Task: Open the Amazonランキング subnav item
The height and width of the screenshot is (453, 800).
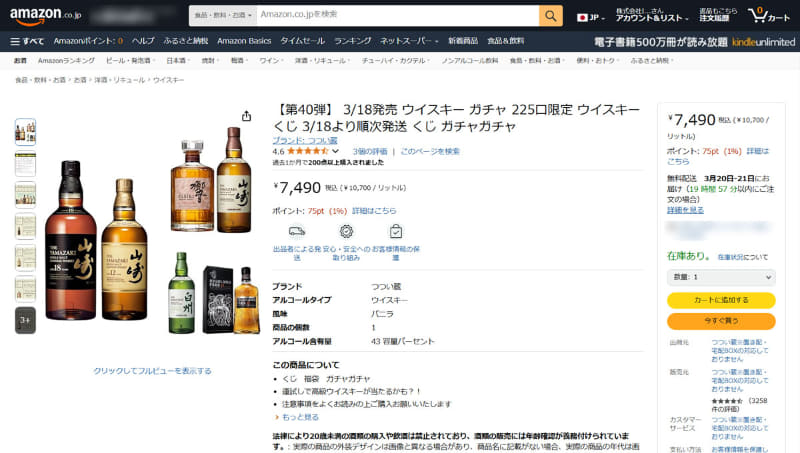Action: 66,61
